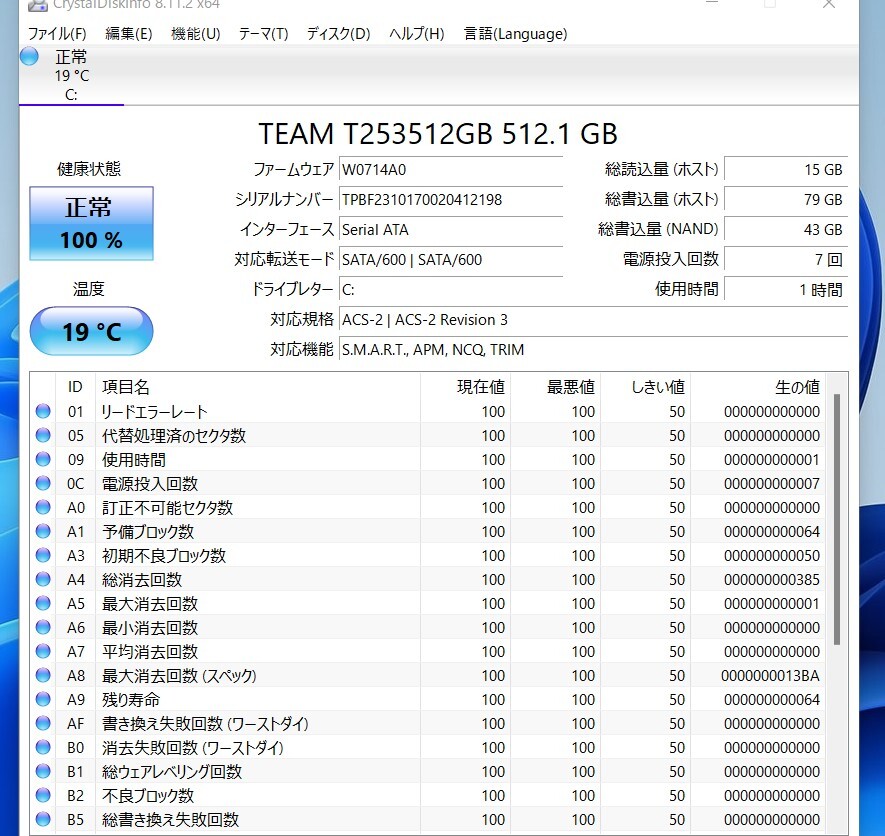Open the ファイル(F) menu
885x836 pixels.
tap(57, 34)
